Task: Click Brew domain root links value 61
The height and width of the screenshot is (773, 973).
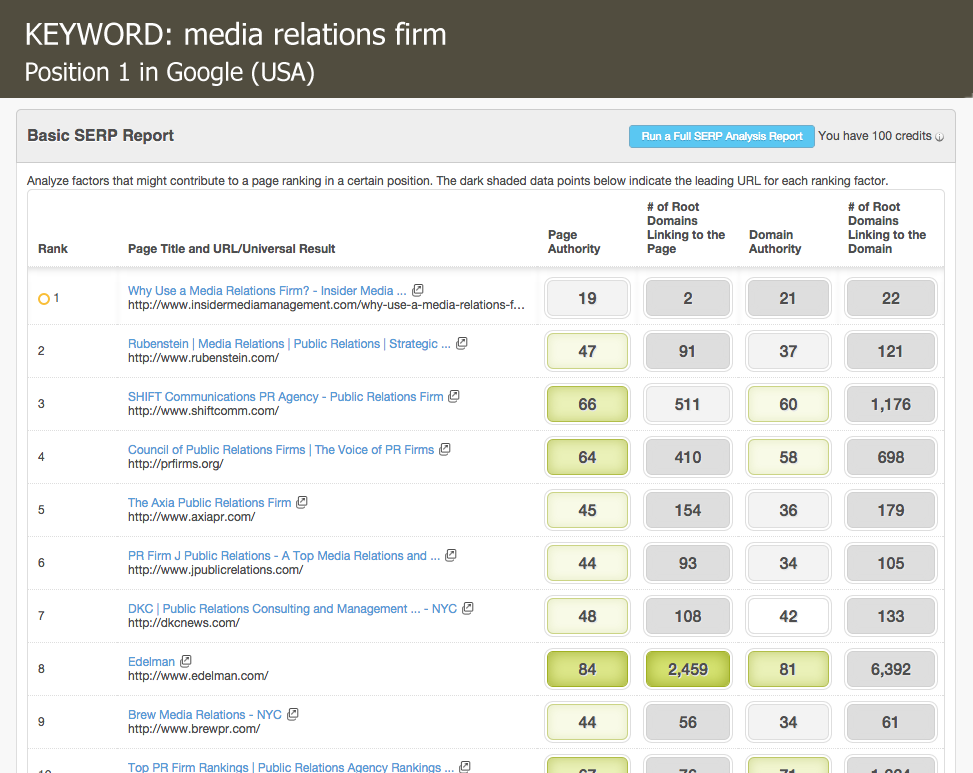Action: (890, 723)
